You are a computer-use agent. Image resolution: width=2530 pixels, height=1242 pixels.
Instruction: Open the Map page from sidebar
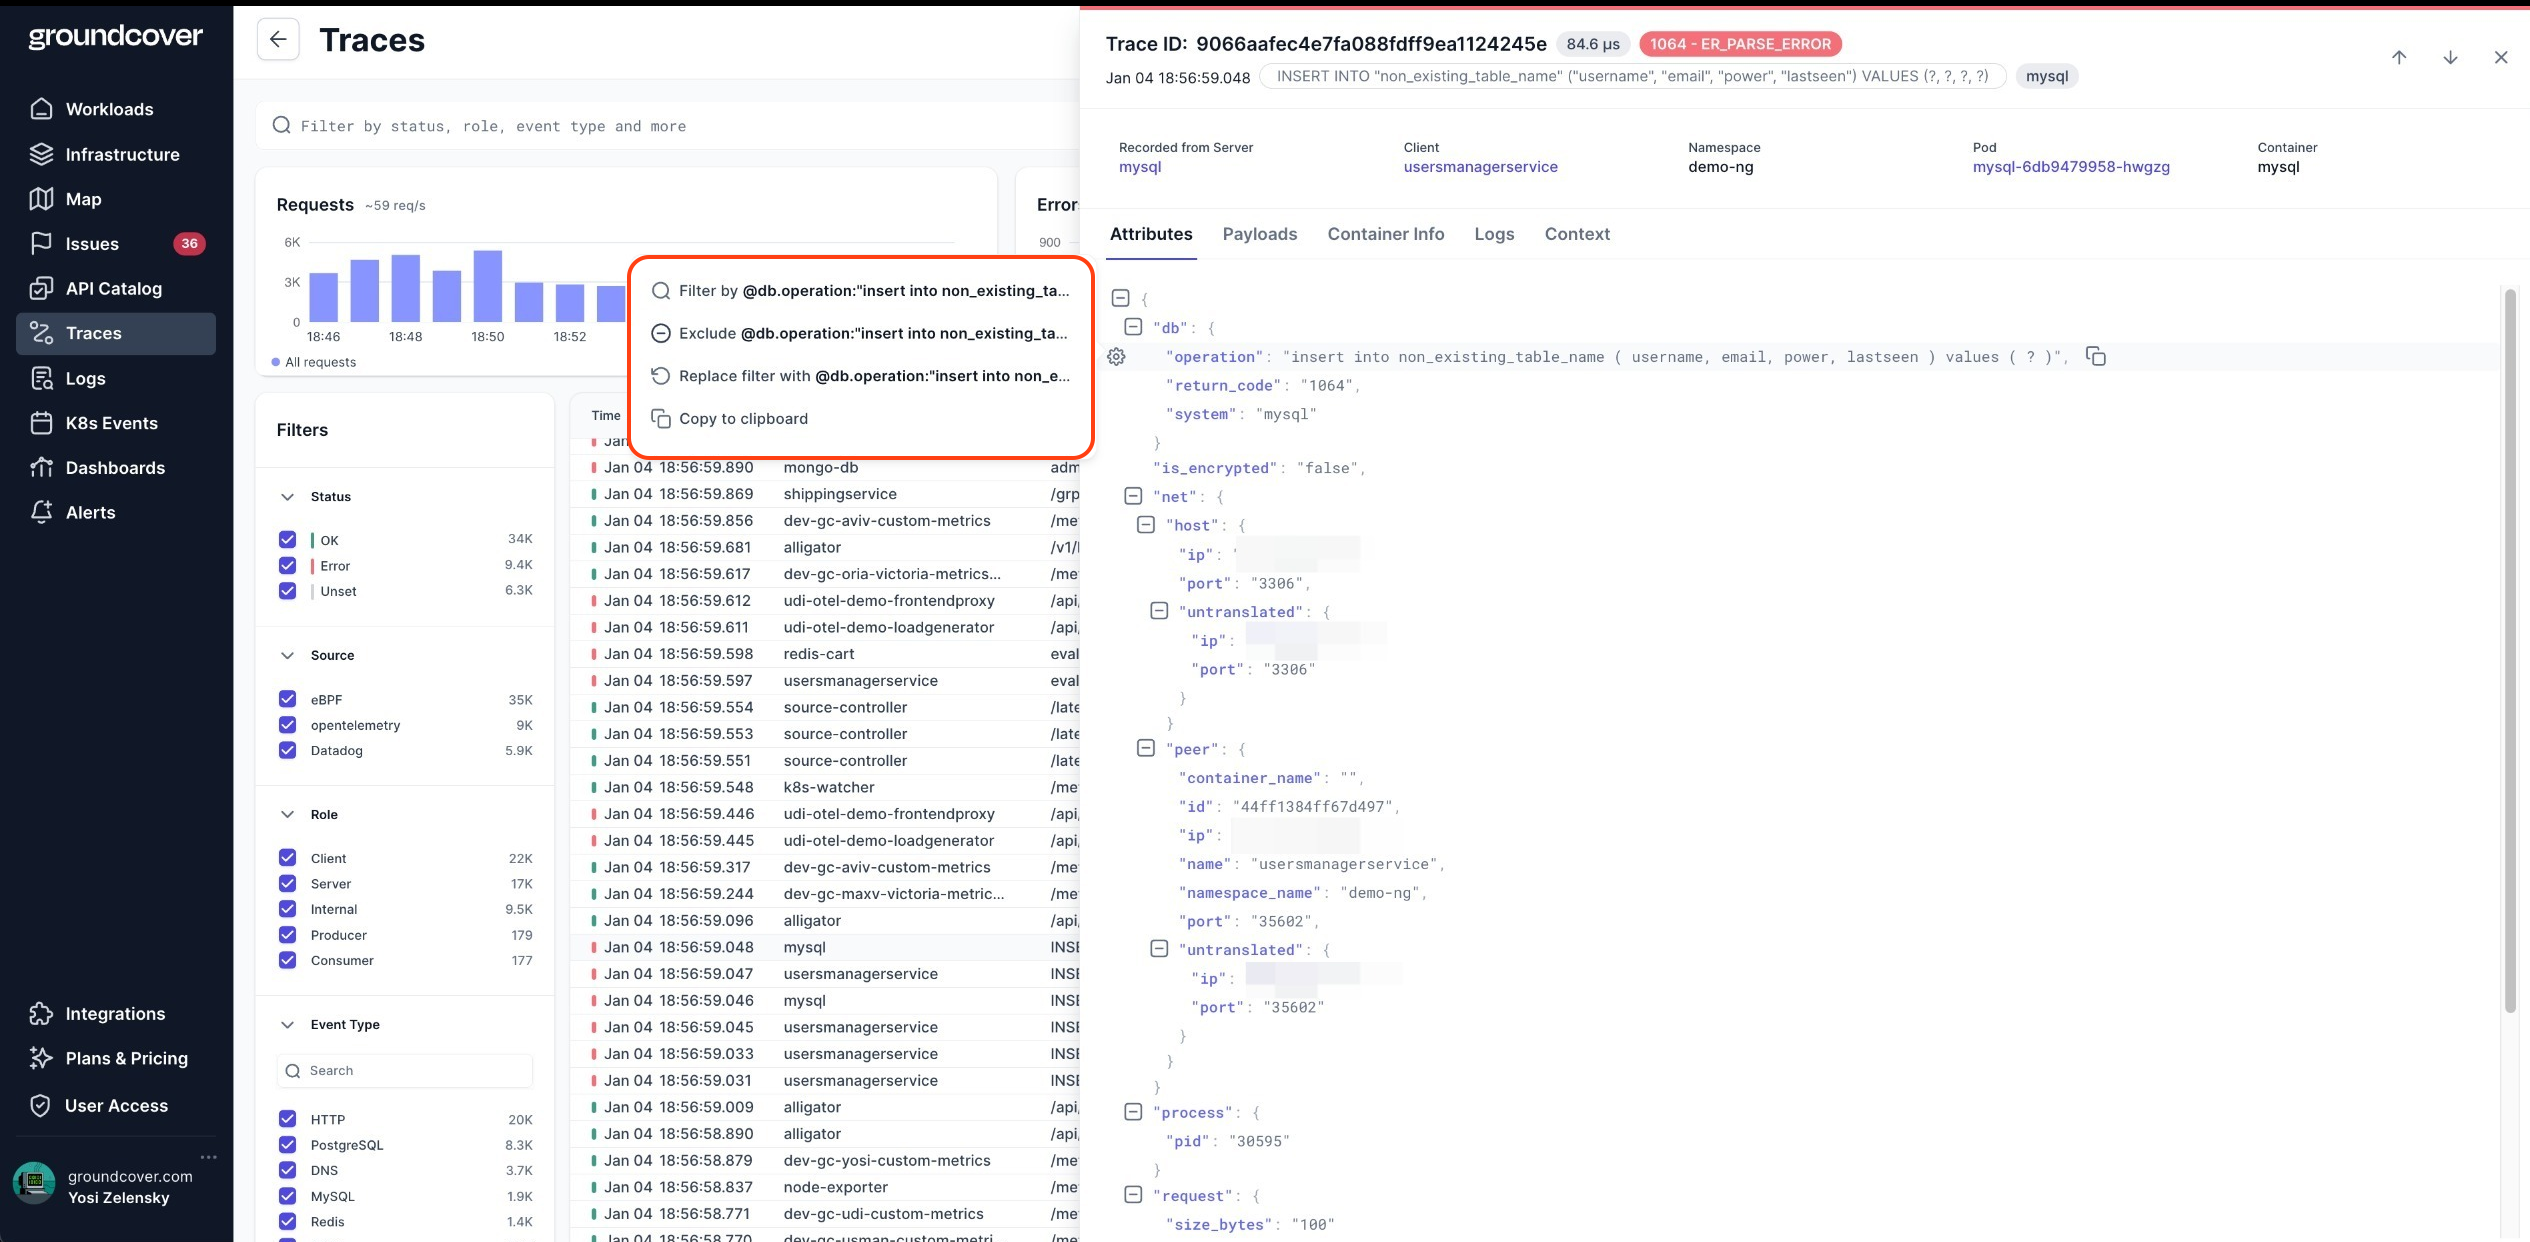(83, 199)
